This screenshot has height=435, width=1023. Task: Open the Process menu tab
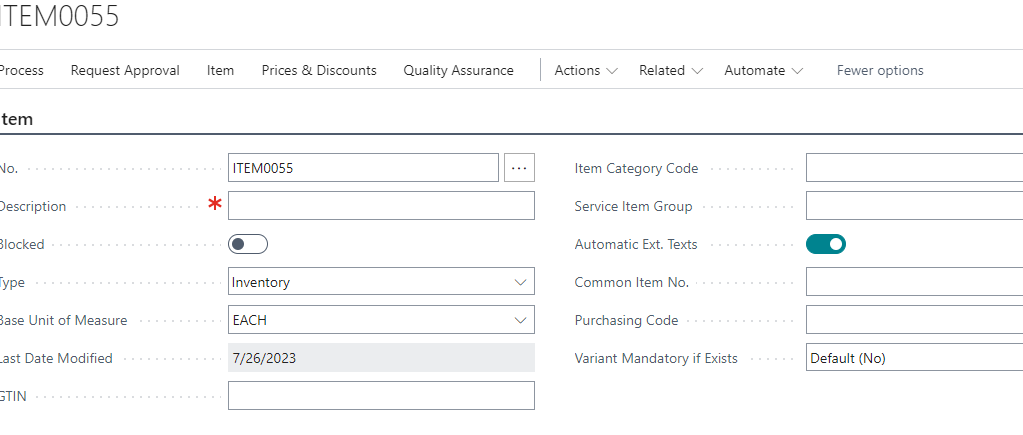coord(21,70)
